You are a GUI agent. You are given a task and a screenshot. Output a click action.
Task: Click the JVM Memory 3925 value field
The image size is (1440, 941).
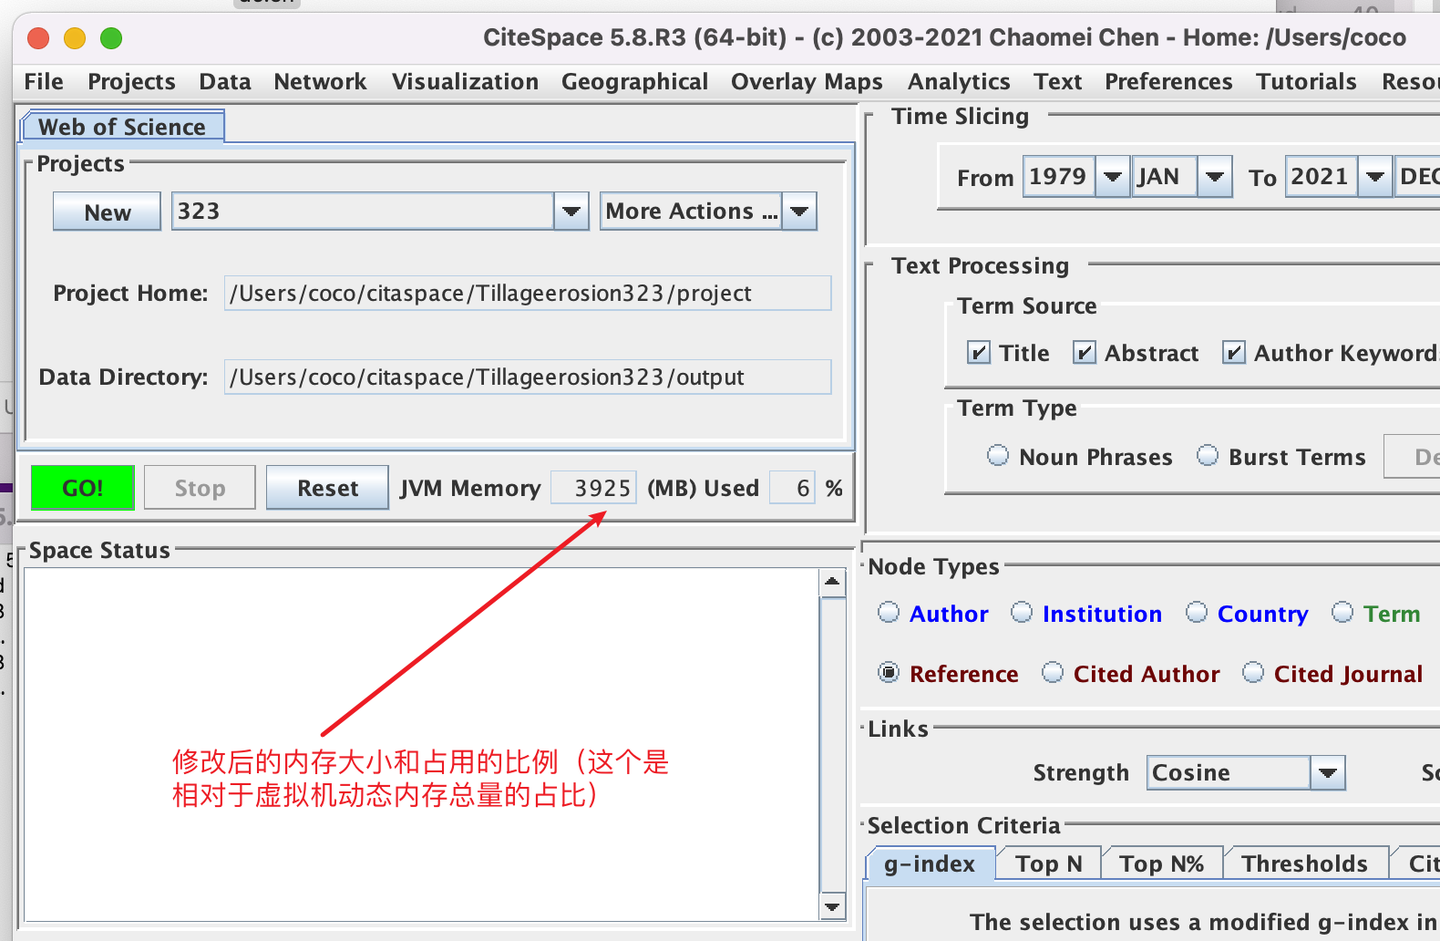point(594,488)
